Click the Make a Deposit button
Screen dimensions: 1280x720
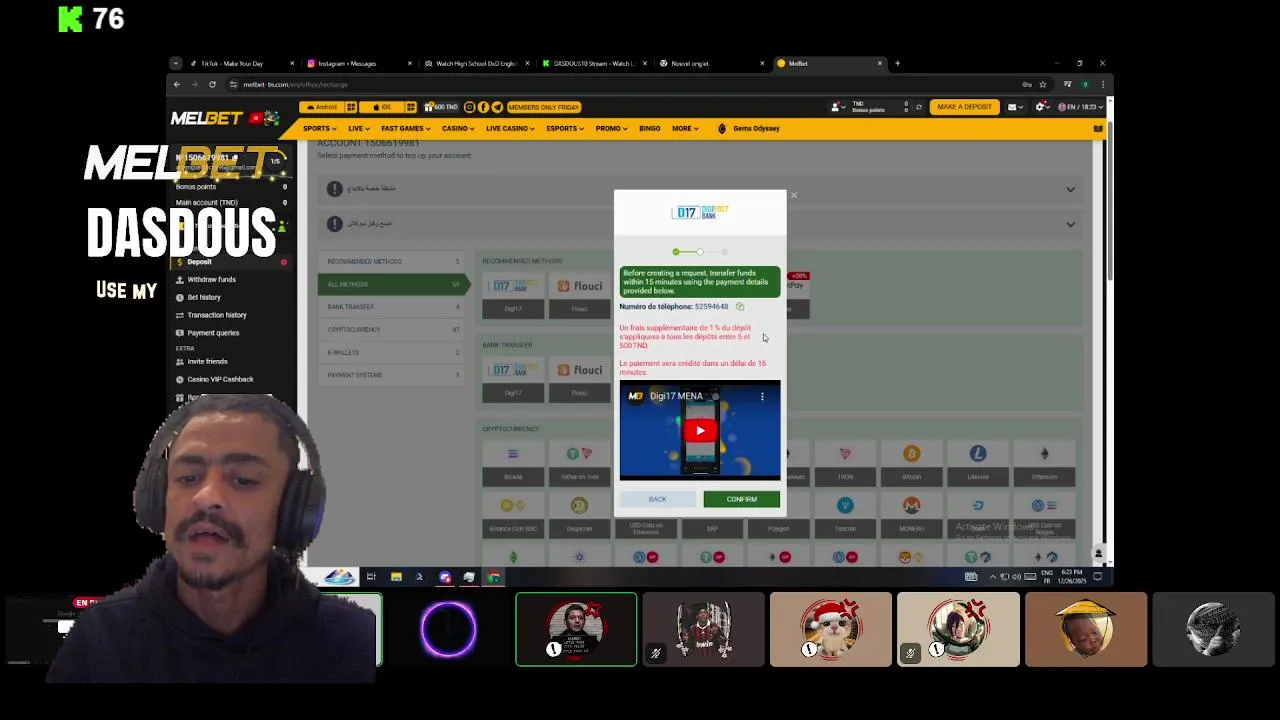pos(964,107)
